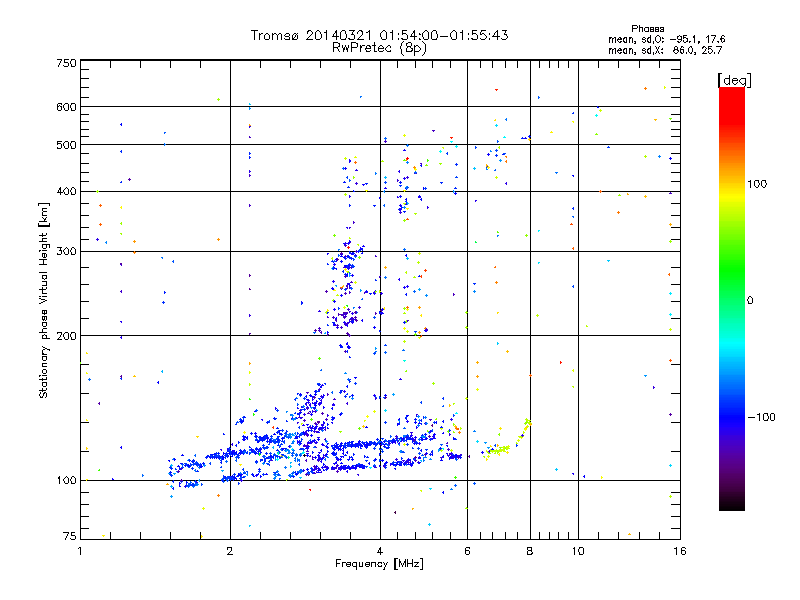
Task: Click the colorbar tick label '0'
Action: (x=750, y=301)
